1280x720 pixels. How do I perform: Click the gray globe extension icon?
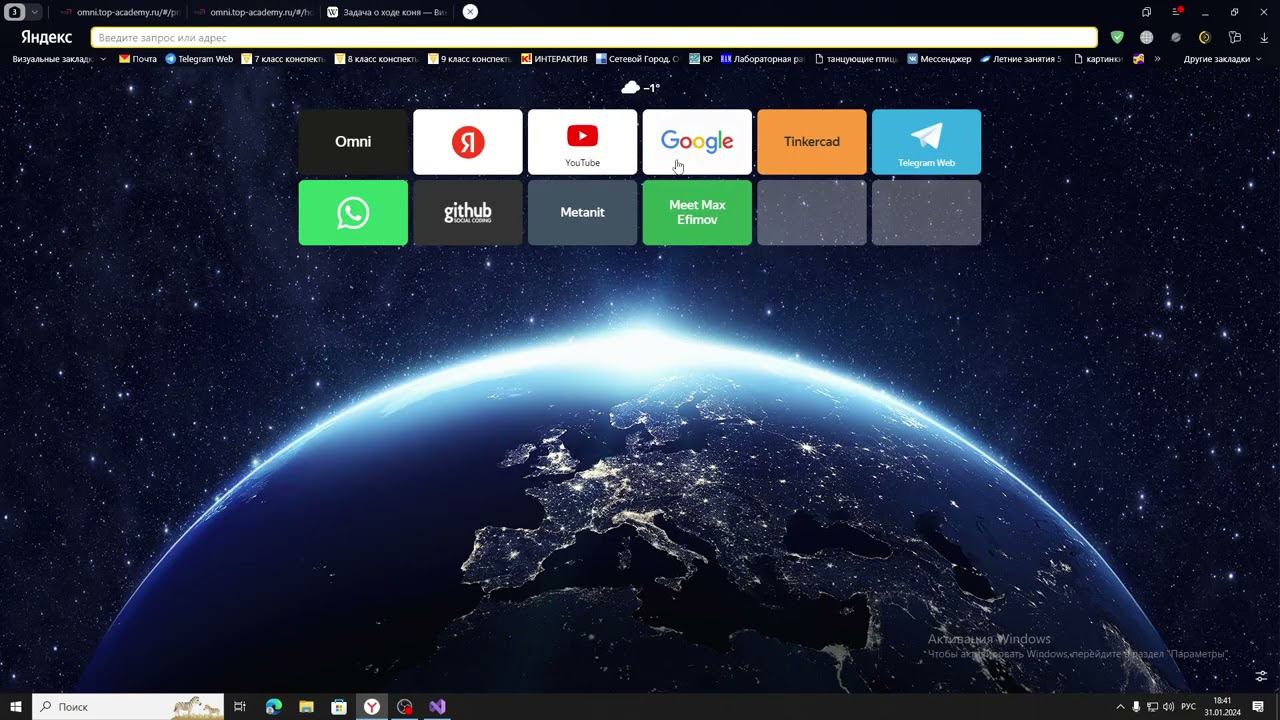click(x=1147, y=37)
